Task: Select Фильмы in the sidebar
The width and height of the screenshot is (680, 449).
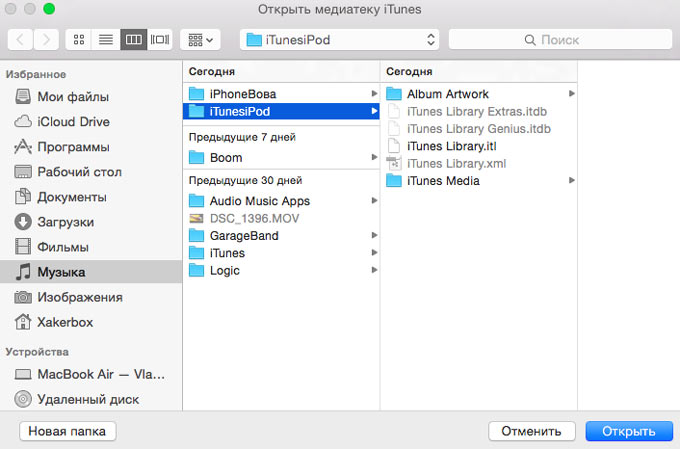Action: click(x=91, y=247)
